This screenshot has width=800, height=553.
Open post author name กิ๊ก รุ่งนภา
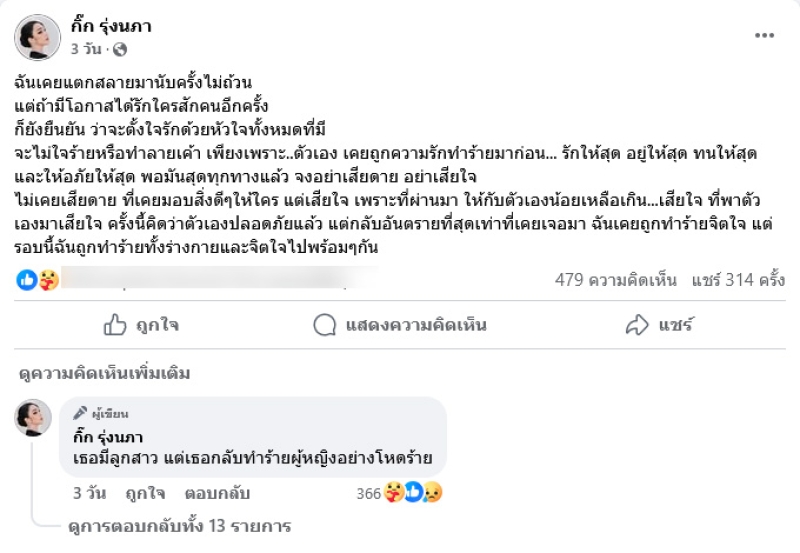111,26
